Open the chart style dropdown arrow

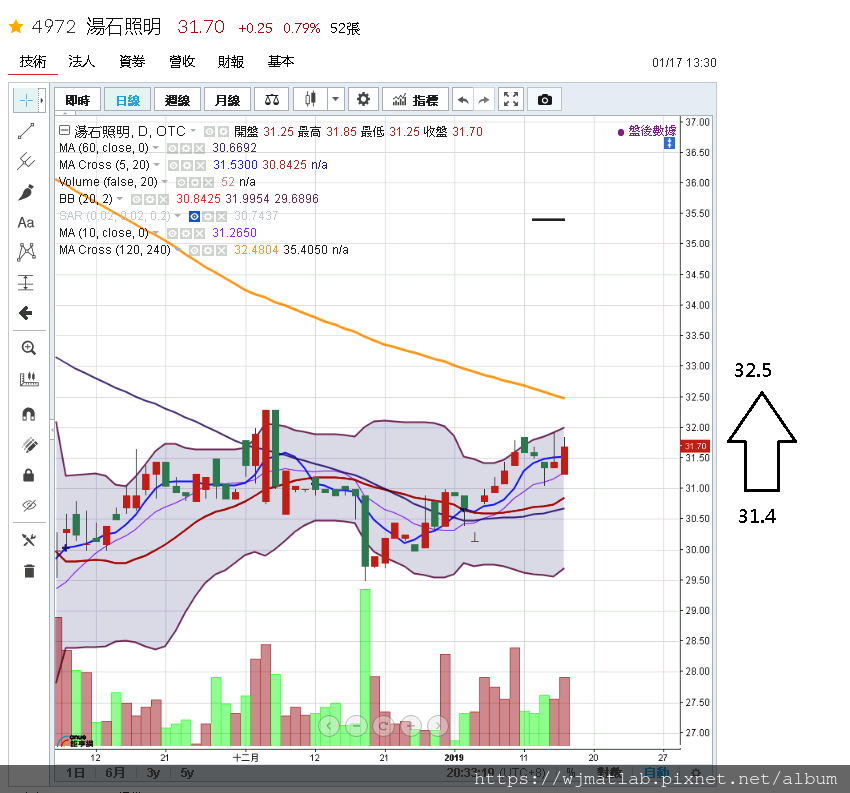coord(336,99)
